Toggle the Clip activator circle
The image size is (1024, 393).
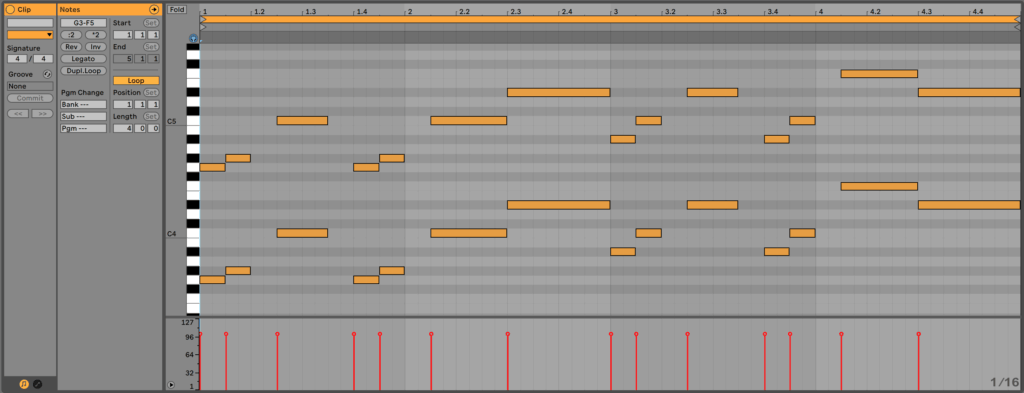(10, 10)
